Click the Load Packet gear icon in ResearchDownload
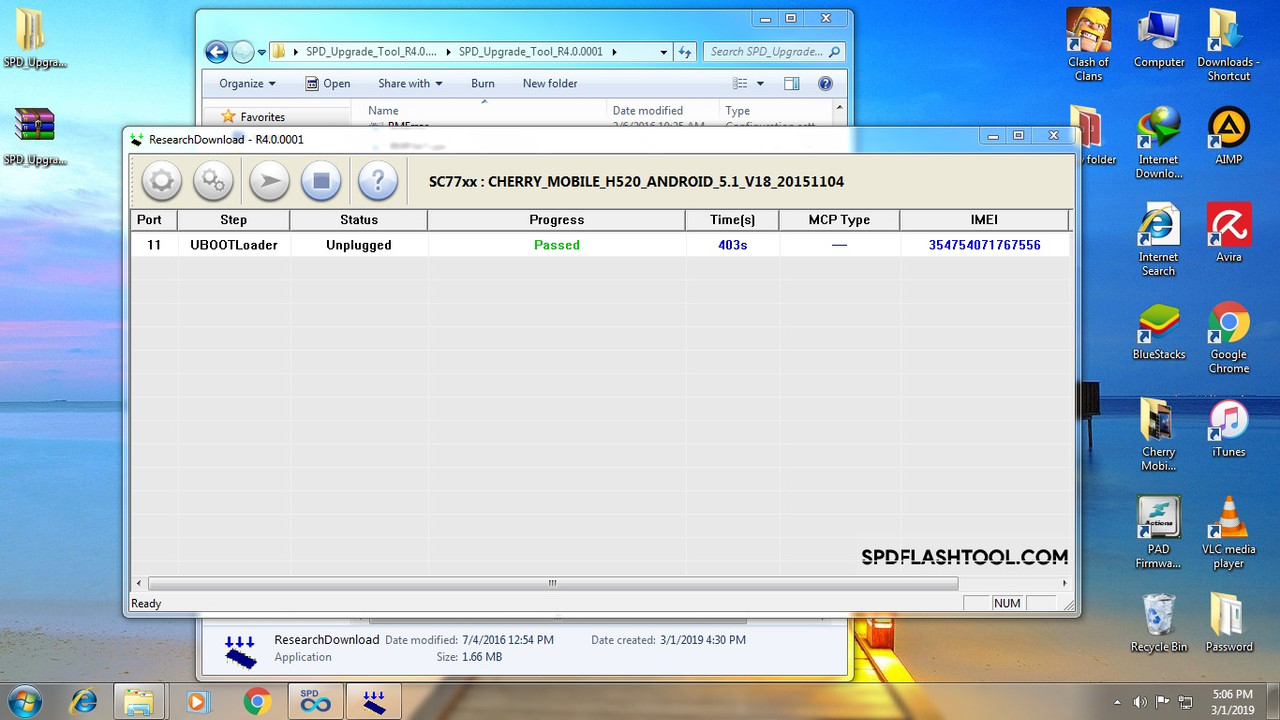The image size is (1280, 720). point(161,181)
